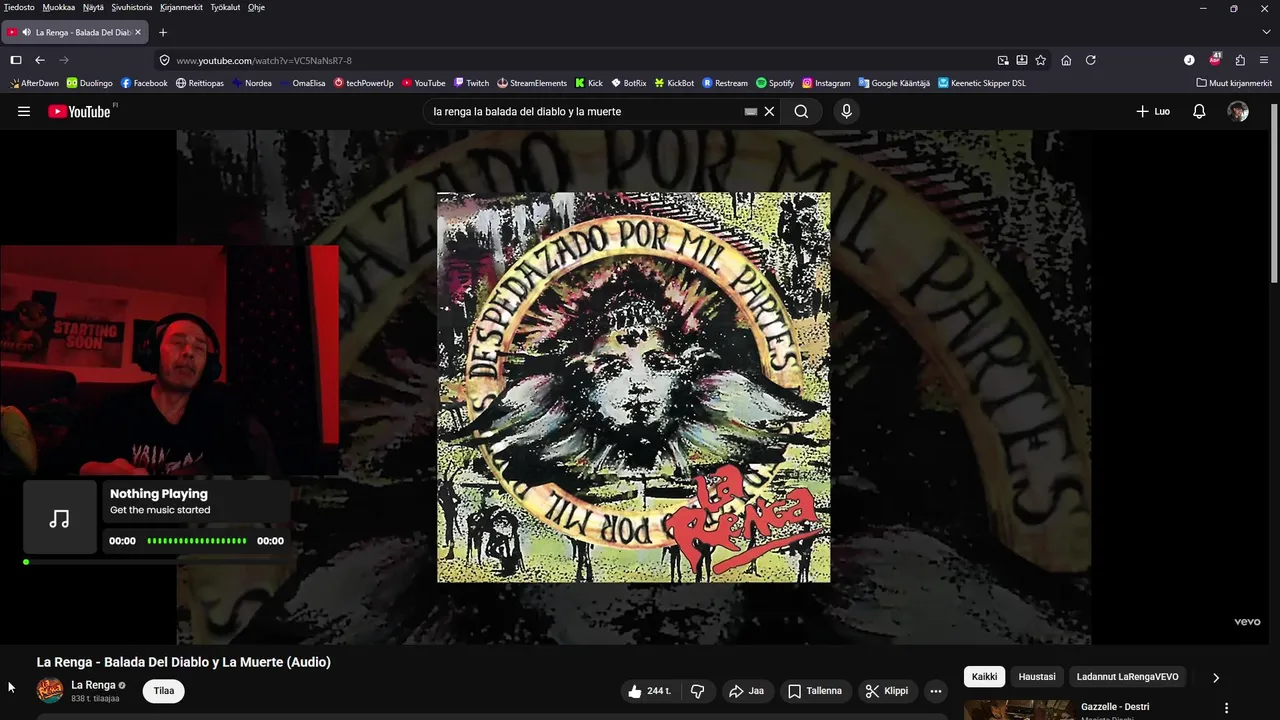Select the Kaikki filter chip
Screen dimensions: 1280x720
click(985, 677)
